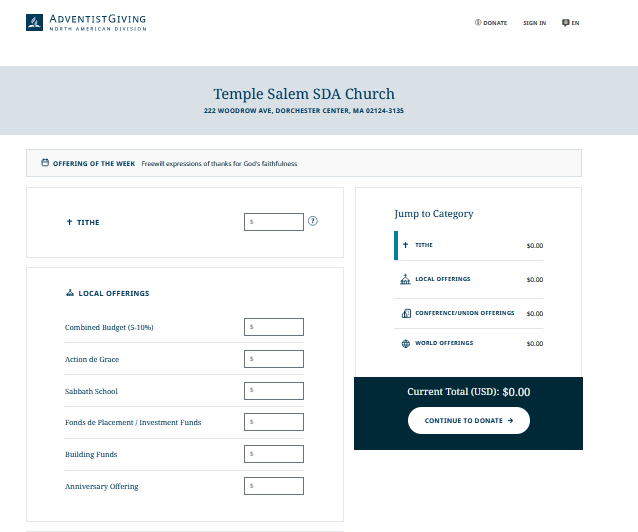
Task: Click the cross icon in Jump to Category
Action: 405,245
